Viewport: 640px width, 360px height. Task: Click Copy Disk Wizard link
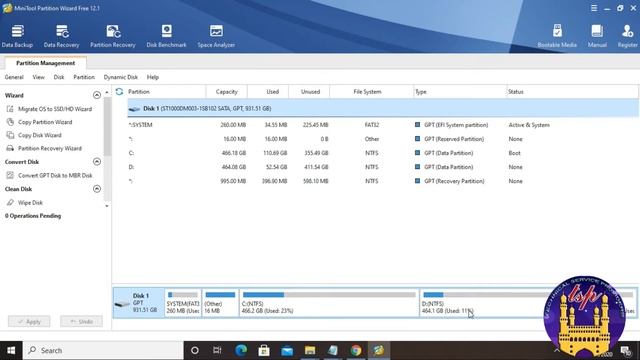[40, 135]
